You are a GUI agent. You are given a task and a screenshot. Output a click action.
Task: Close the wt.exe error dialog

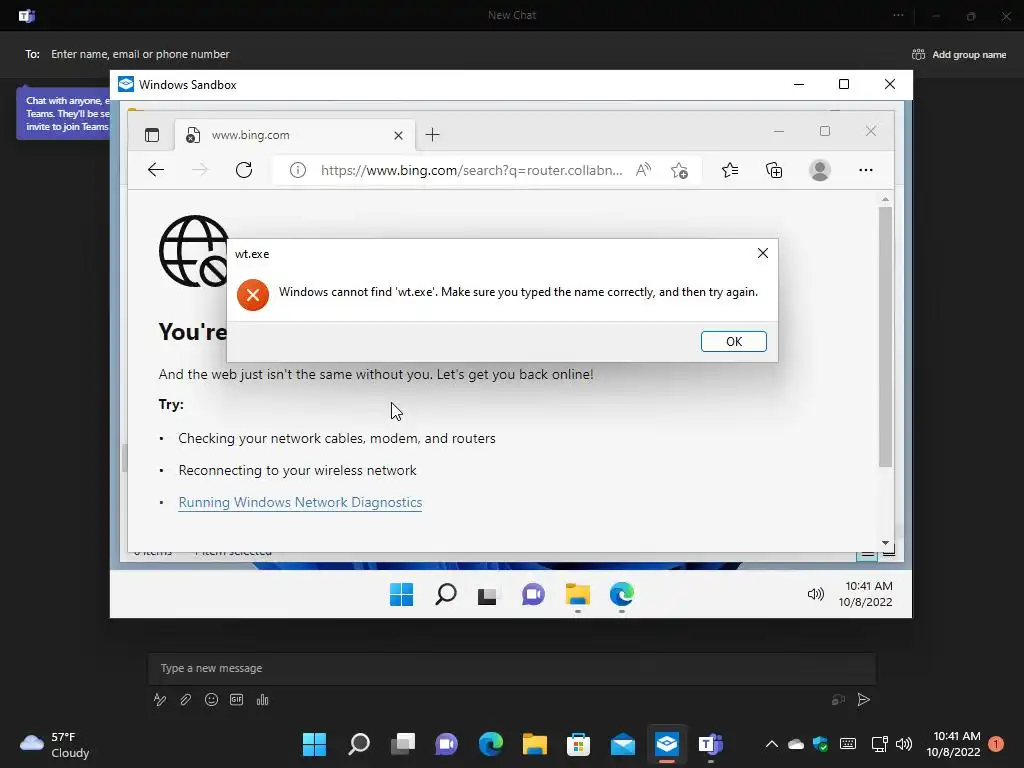(763, 253)
